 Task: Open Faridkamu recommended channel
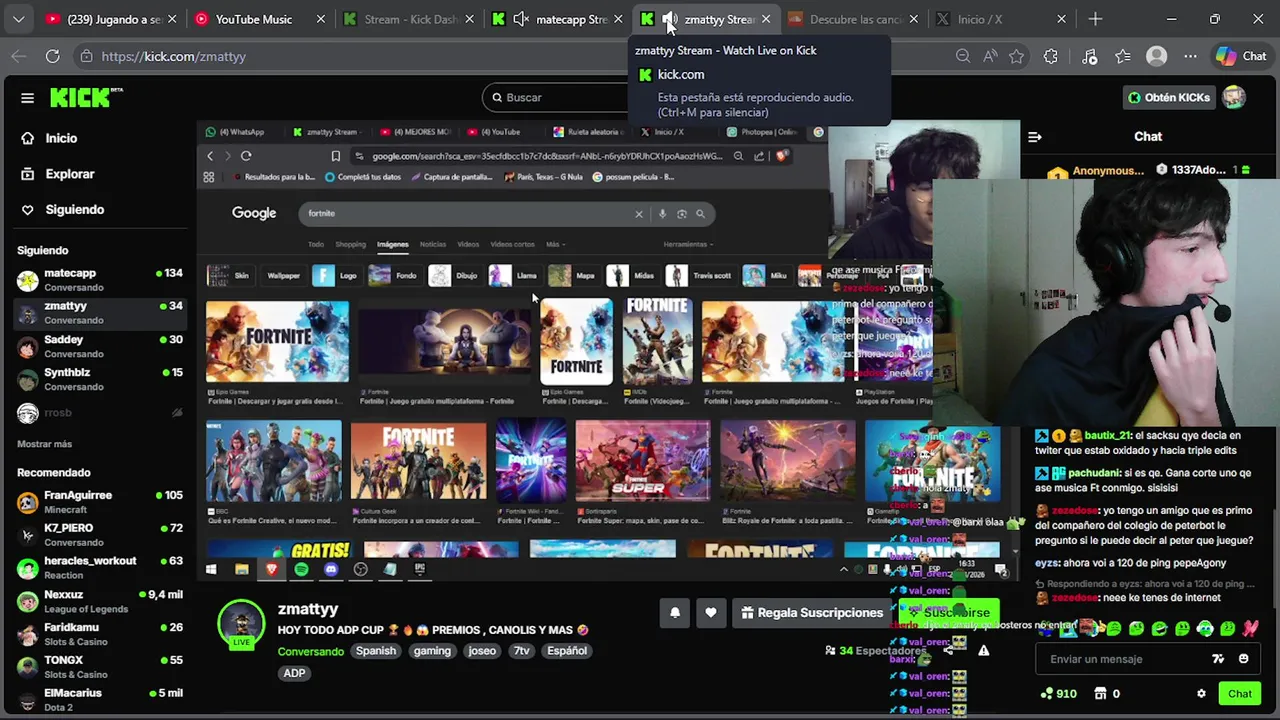pyautogui.click(x=100, y=634)
